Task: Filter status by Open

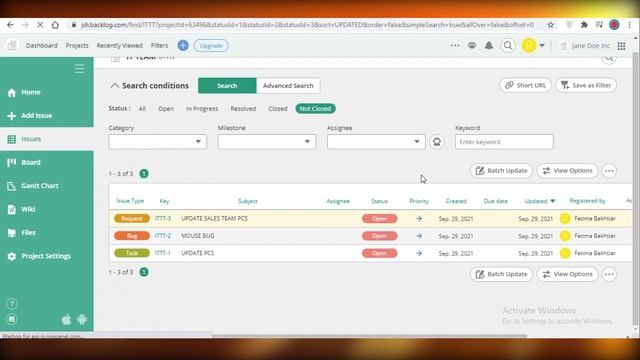Action: click(x=166, y=109)
